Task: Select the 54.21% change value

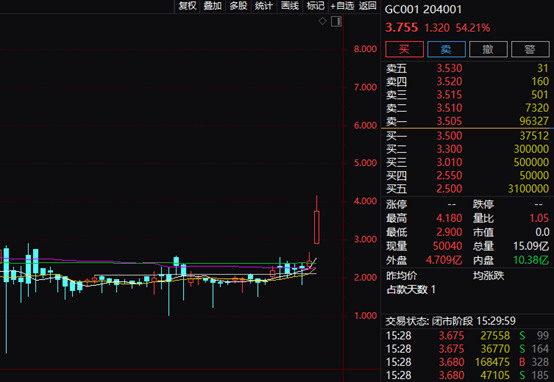Action: pos(473,28)
